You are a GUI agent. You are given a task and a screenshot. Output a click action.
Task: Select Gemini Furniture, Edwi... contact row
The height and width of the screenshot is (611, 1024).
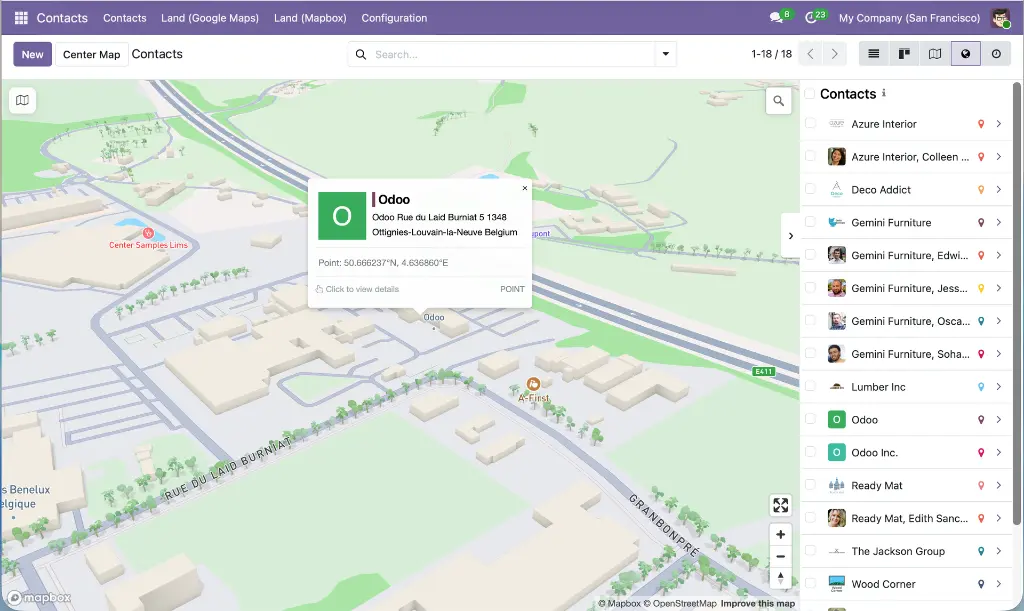[x=906, y=255]
